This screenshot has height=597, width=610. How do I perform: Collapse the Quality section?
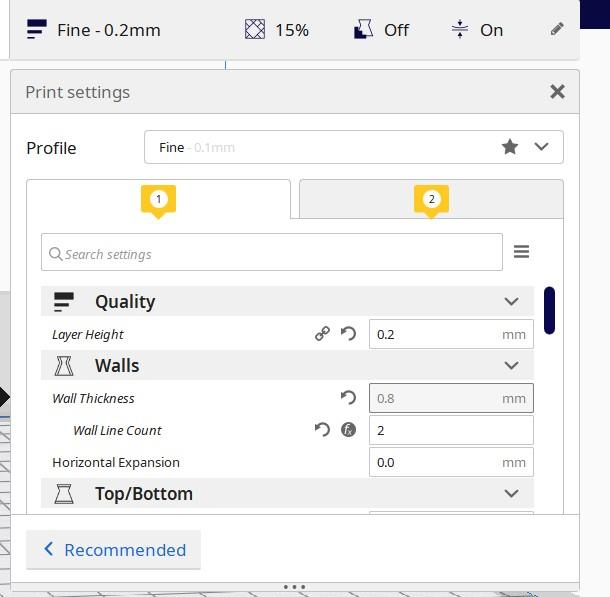[x=511, y=301]
